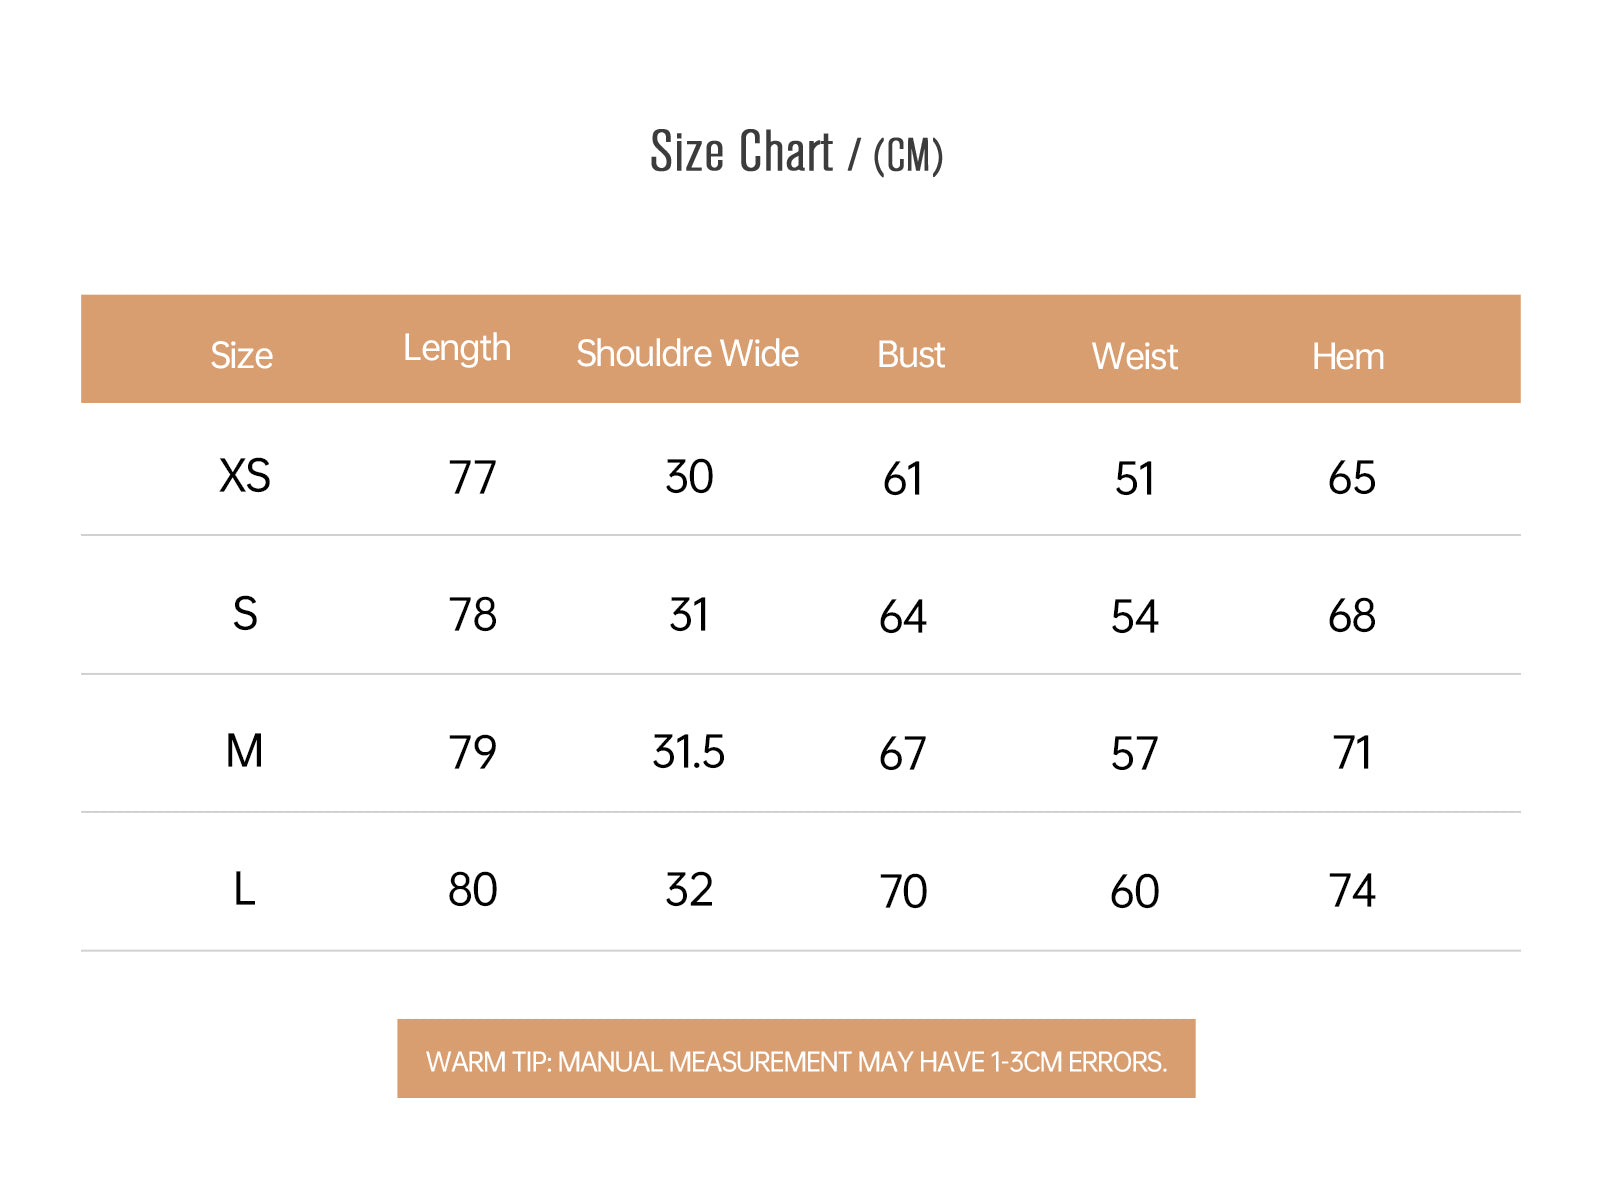
Task: Select the Size column header
Action: pos(241,355)
